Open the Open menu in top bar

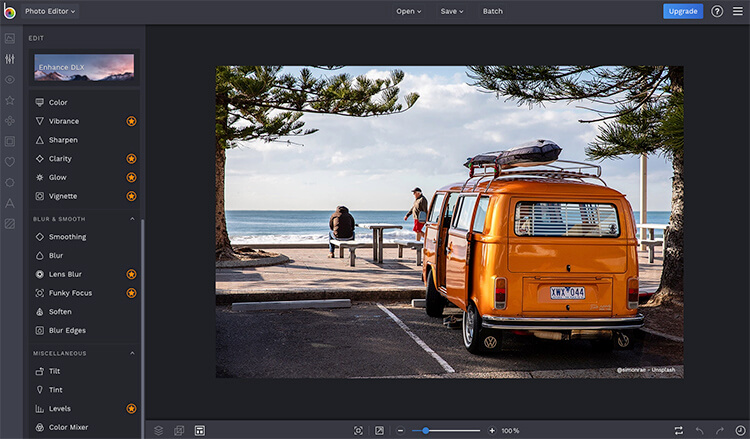coord(408,11)
